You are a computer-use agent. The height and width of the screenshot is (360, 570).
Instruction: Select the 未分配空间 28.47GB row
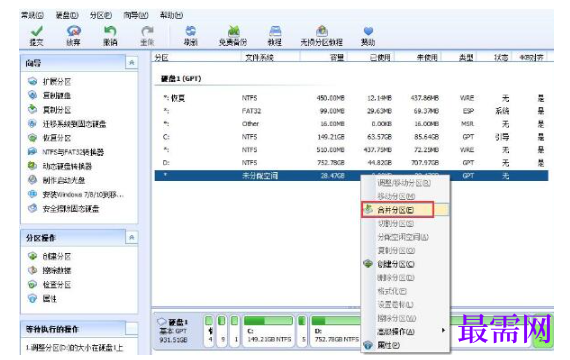tap(351, 176)
